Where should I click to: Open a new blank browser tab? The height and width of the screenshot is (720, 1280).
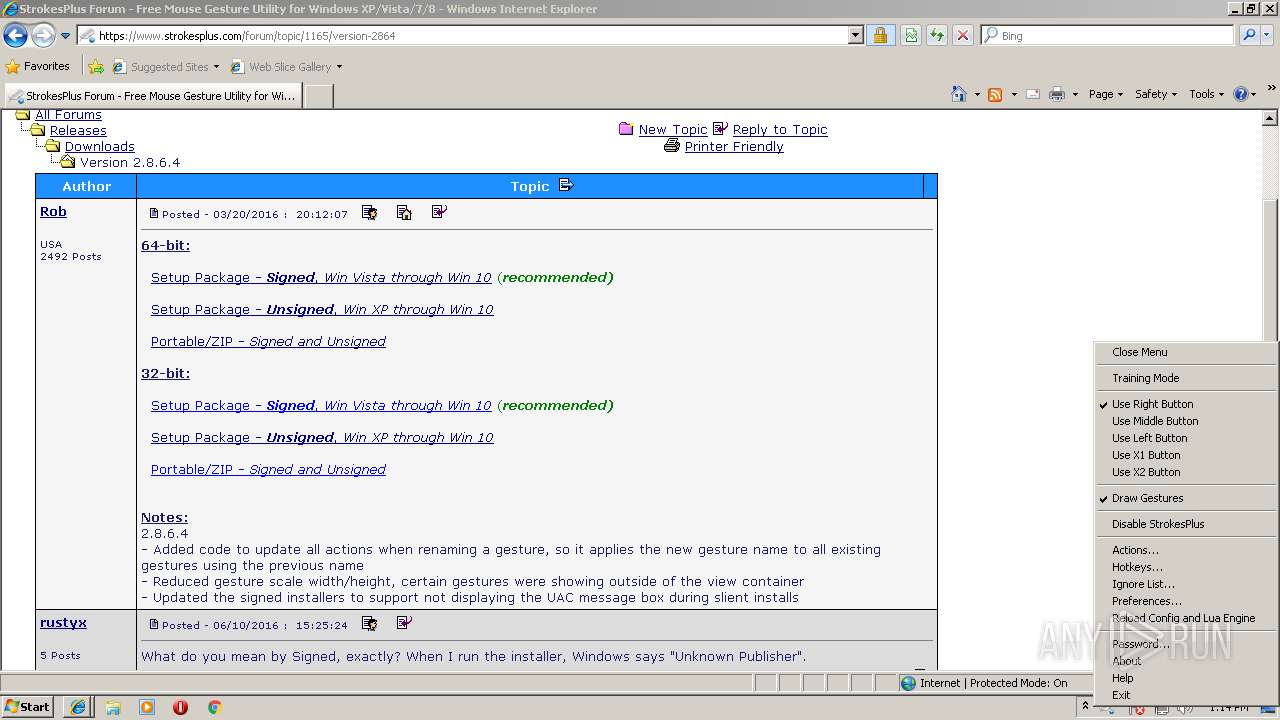click(x=318, y=96)
